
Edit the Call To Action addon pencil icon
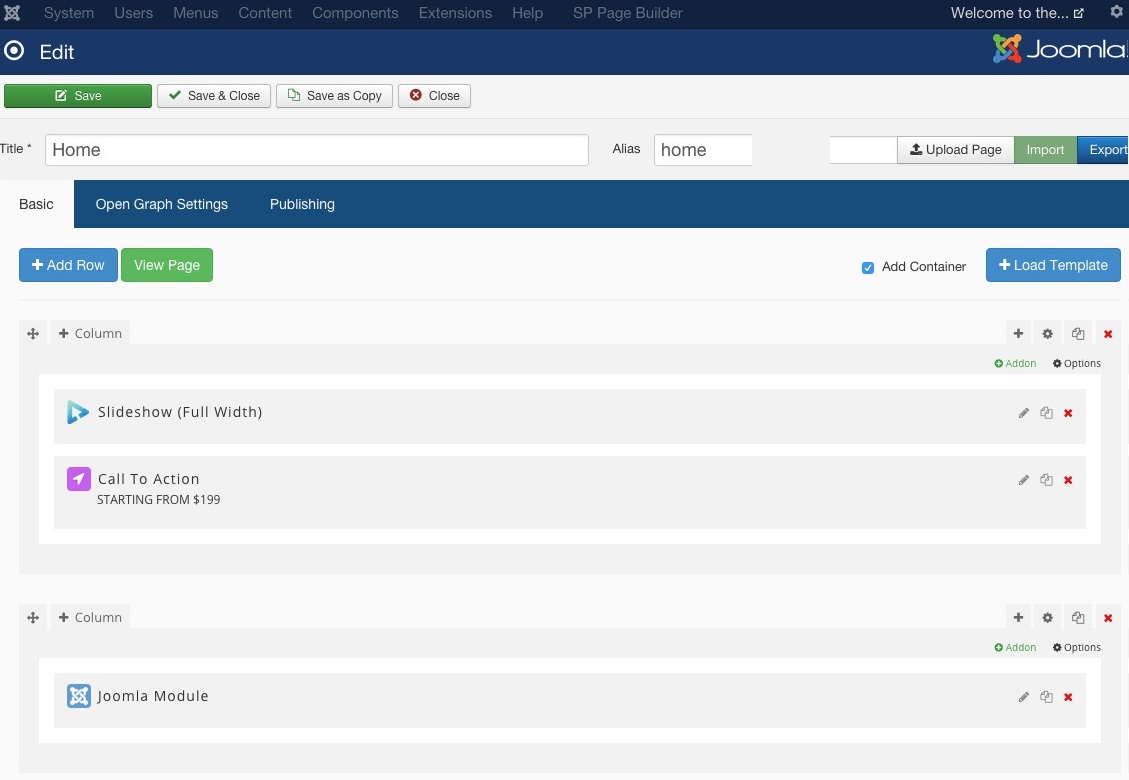click(x=1023, y=480)
